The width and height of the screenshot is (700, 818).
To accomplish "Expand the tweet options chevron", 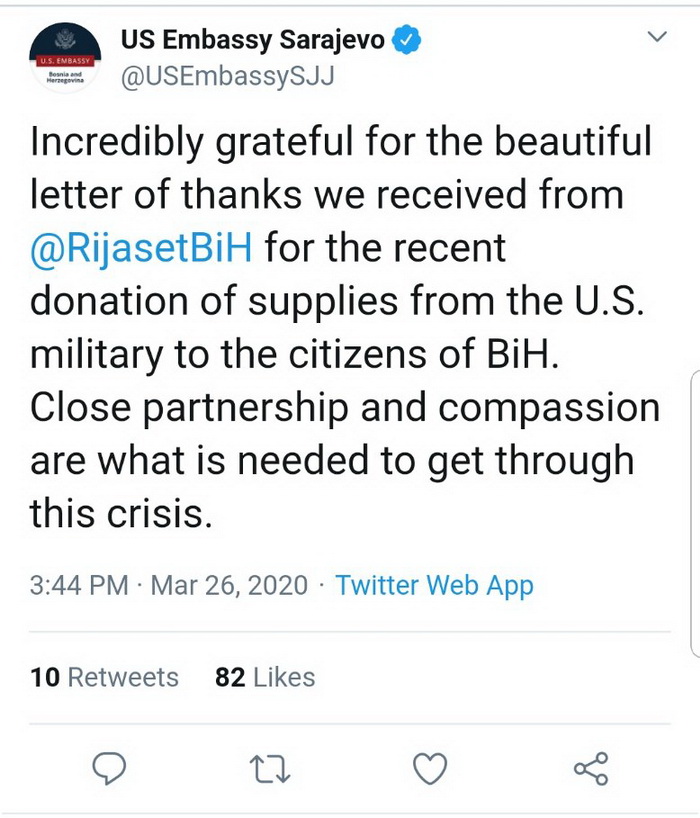I will (x=657, y=37).
